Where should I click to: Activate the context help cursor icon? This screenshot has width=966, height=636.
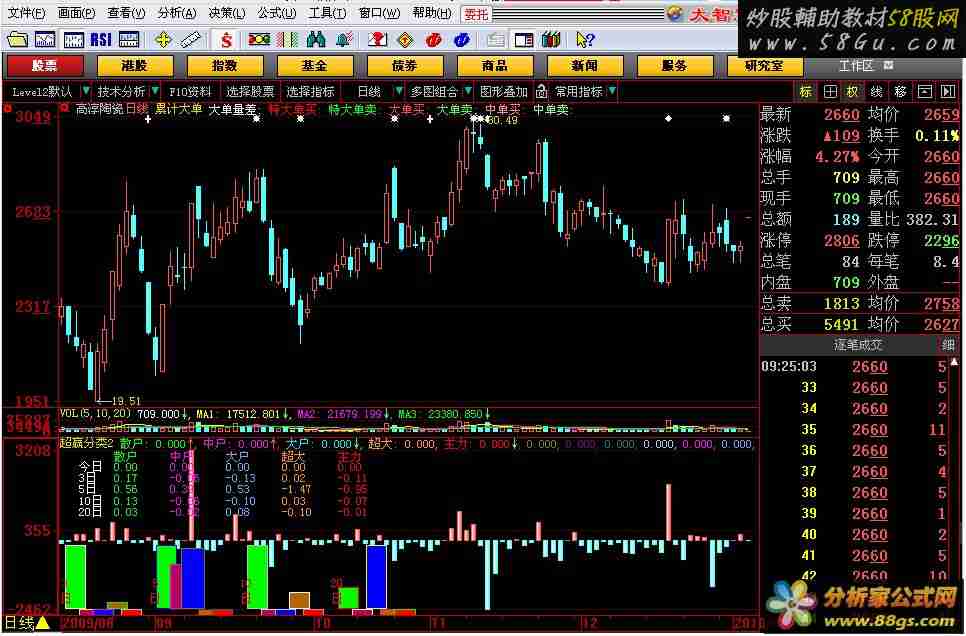point(584,40)
